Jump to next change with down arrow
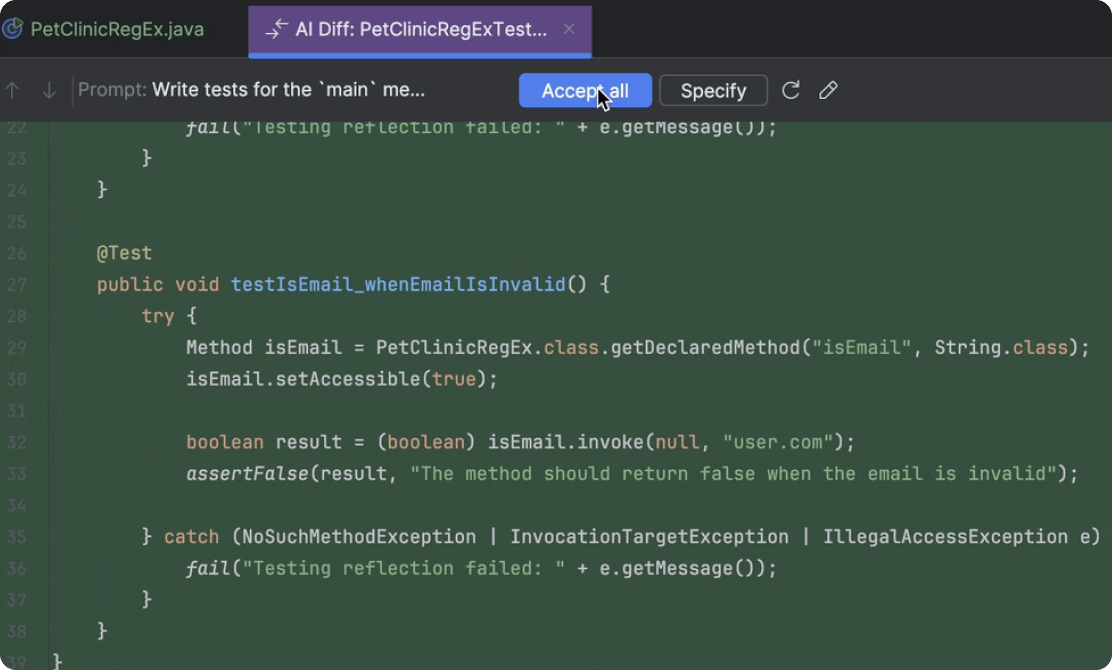Image resolution: width=1112 pixels, height=670 pixels. (48, 91)
